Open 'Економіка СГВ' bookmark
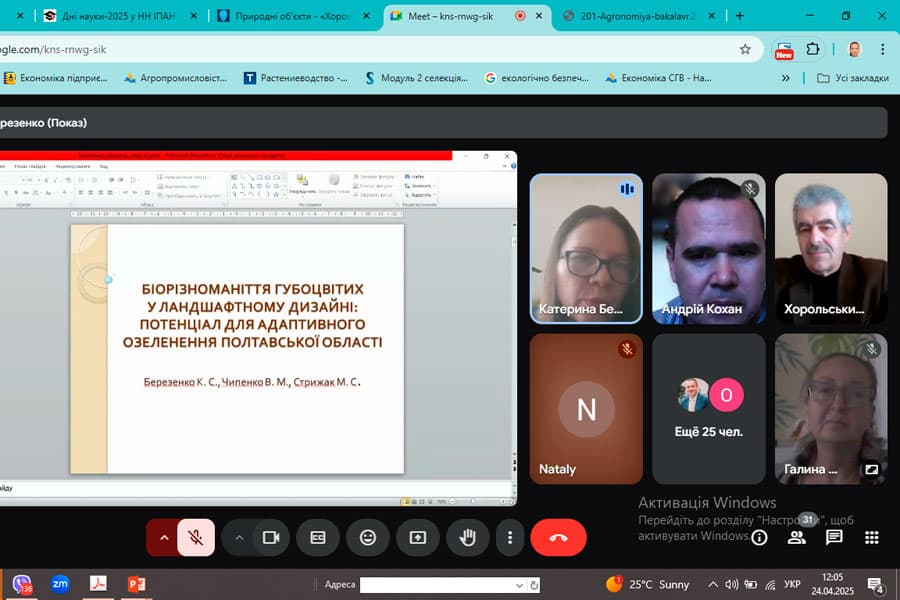 tap(658, 78)
